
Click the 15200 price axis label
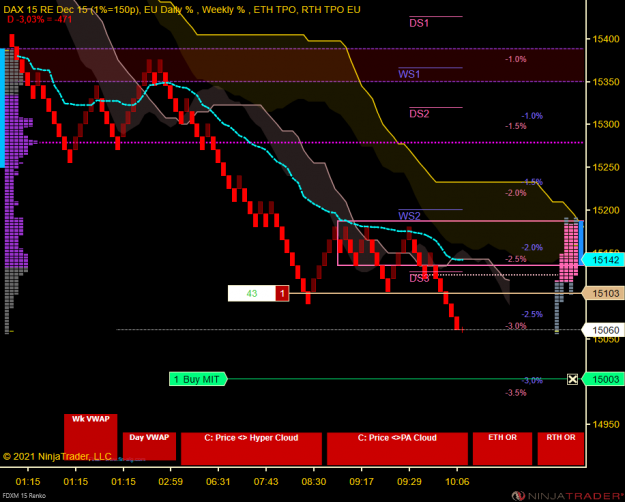pyautogui.click(x=606, y=210)
